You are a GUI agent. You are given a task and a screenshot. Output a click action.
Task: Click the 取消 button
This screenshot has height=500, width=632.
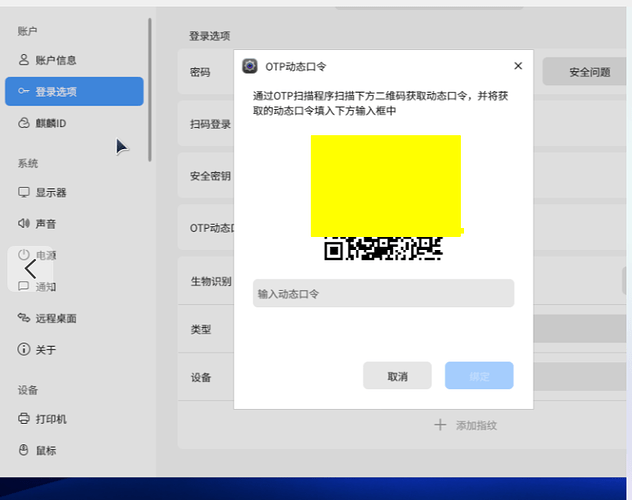(397, 376)
